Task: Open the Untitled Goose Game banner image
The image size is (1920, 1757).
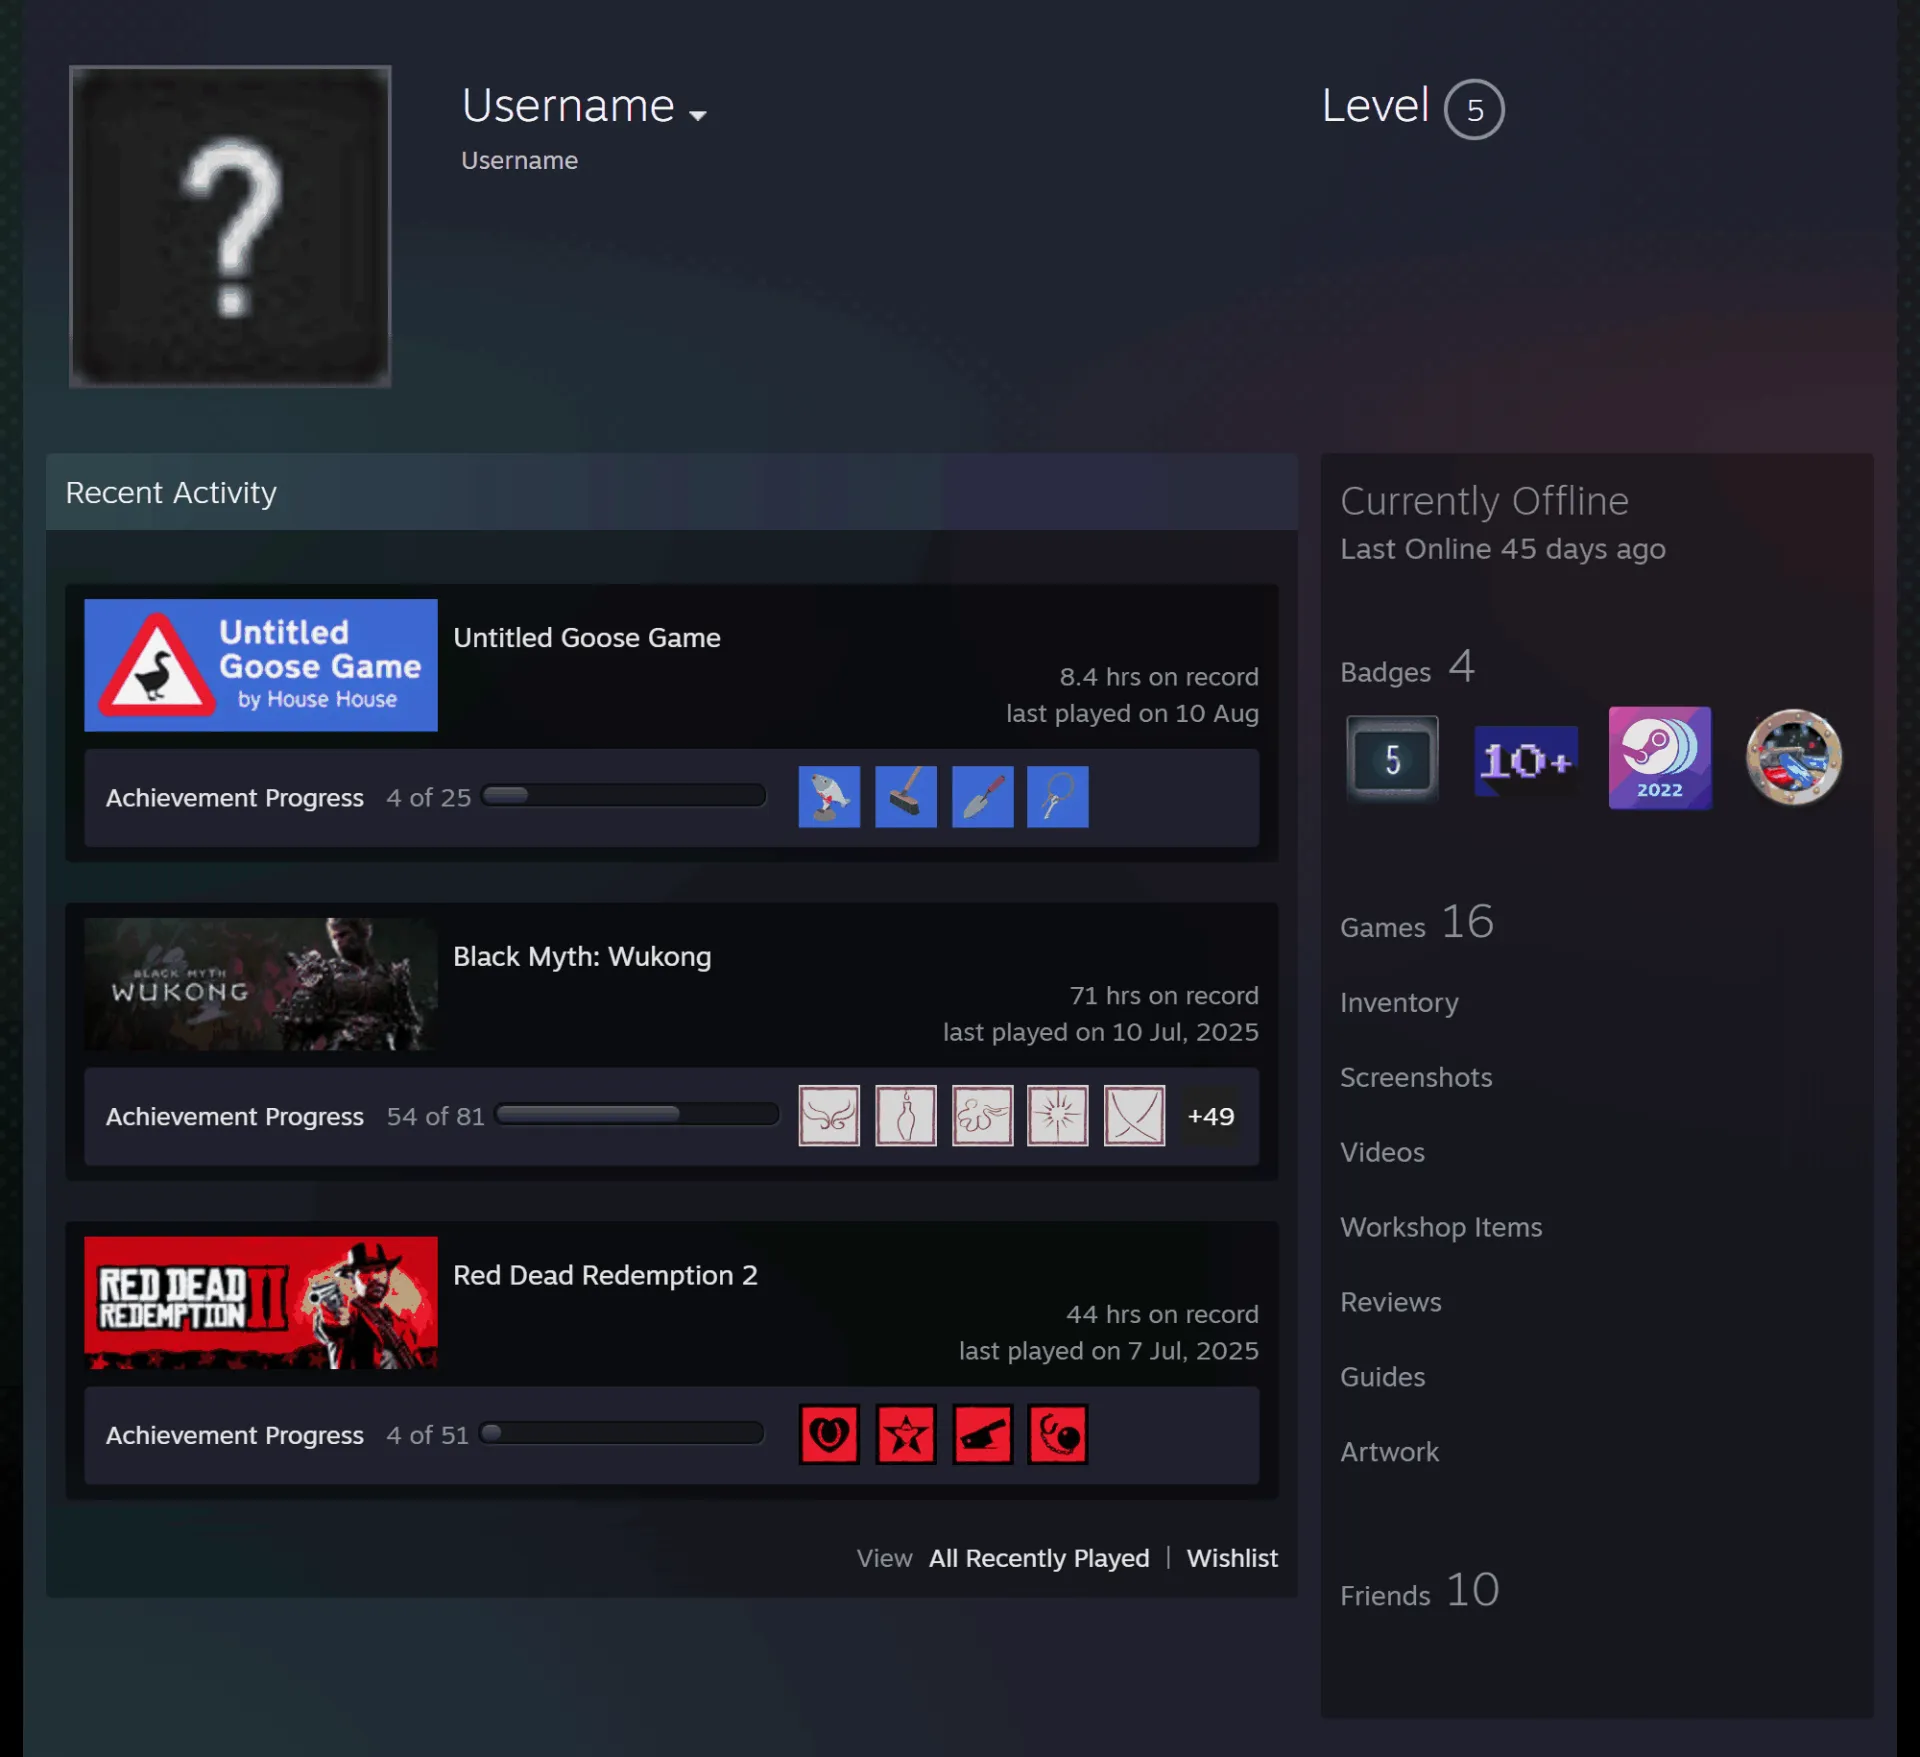Action: coord(261,665)
